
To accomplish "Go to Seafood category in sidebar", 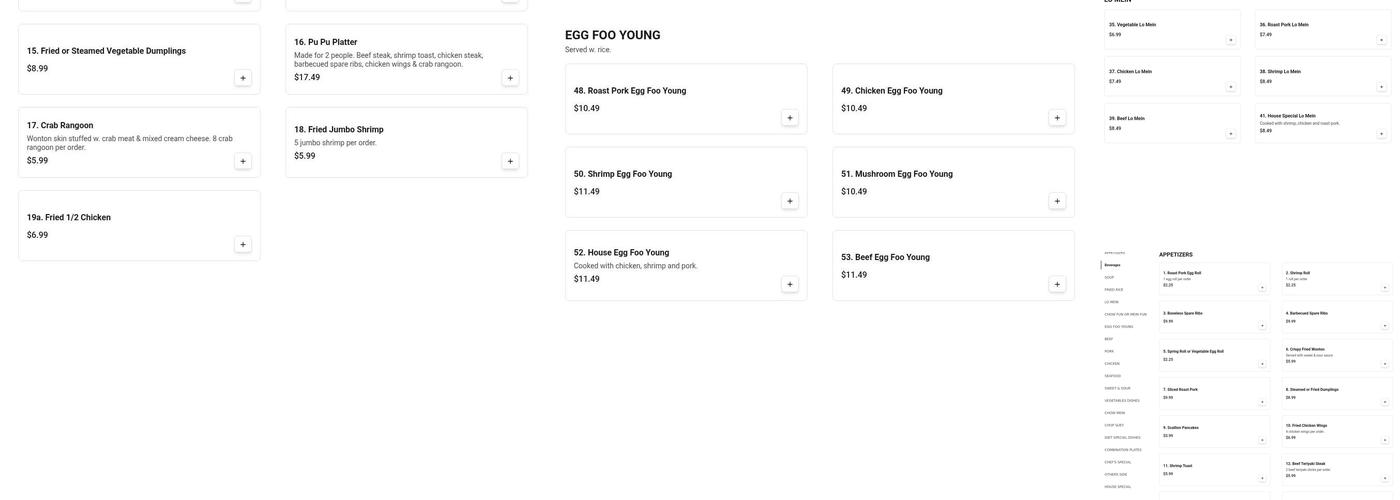I will (1113, 376).
